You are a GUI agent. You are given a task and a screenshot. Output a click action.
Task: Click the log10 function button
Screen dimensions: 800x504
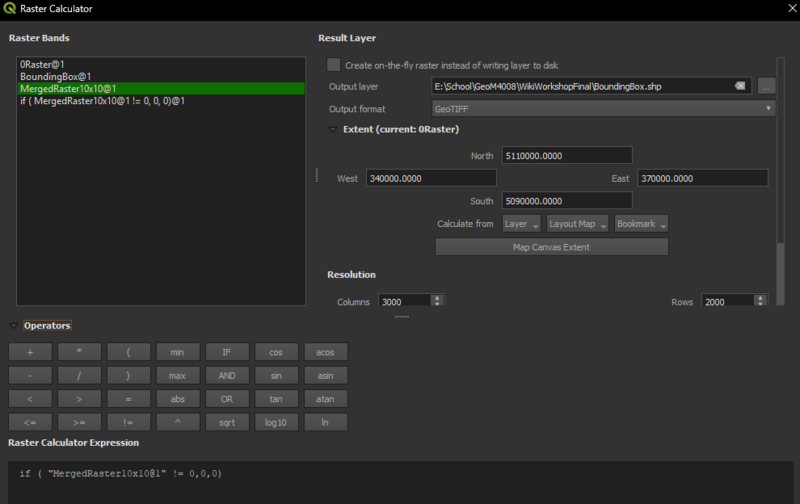tap(276, 422)
